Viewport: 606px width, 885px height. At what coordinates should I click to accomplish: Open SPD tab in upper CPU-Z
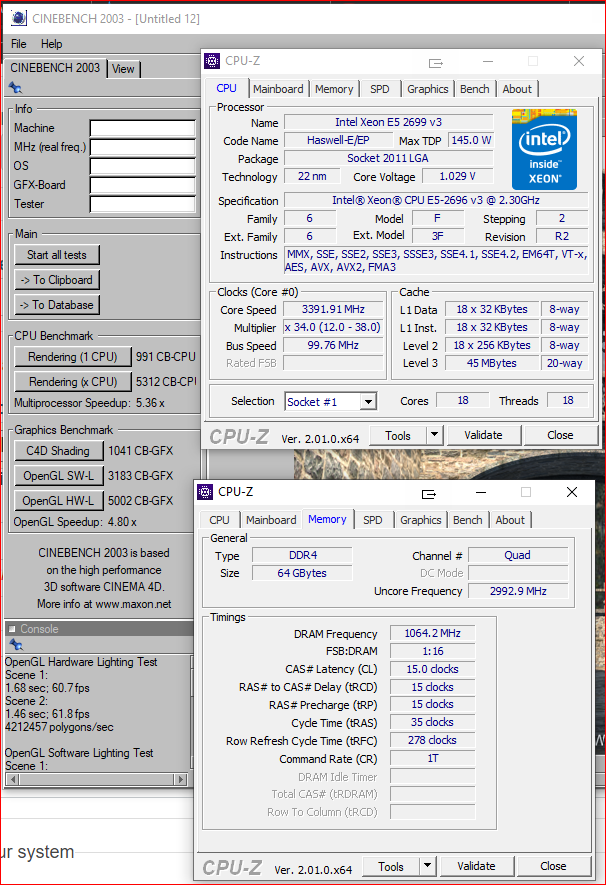pyautogui.click(x=380, y=89)
